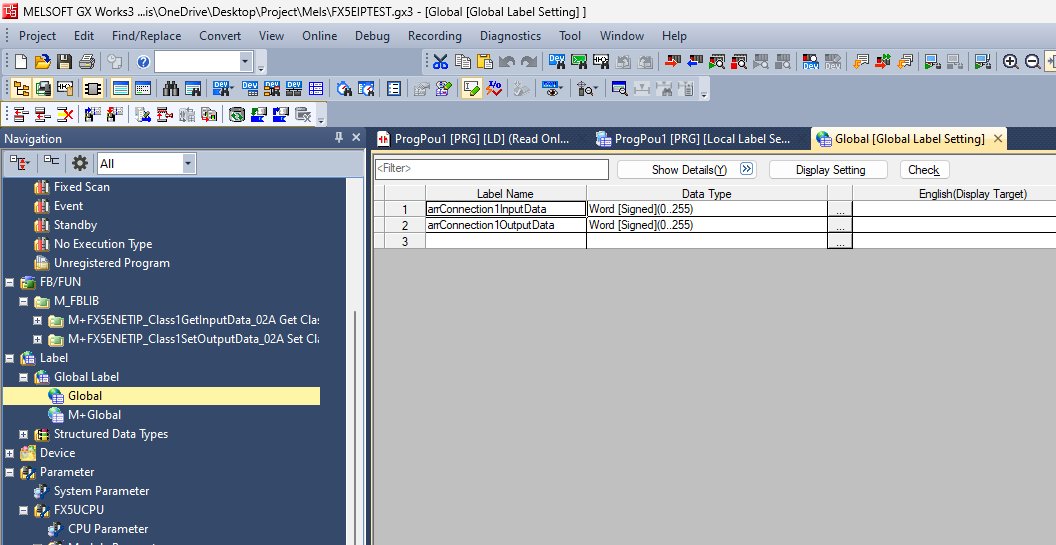Open the 'All' filter dropdown in Navigation
Viewport: 1056px width, 545px height.
point(188,163)
